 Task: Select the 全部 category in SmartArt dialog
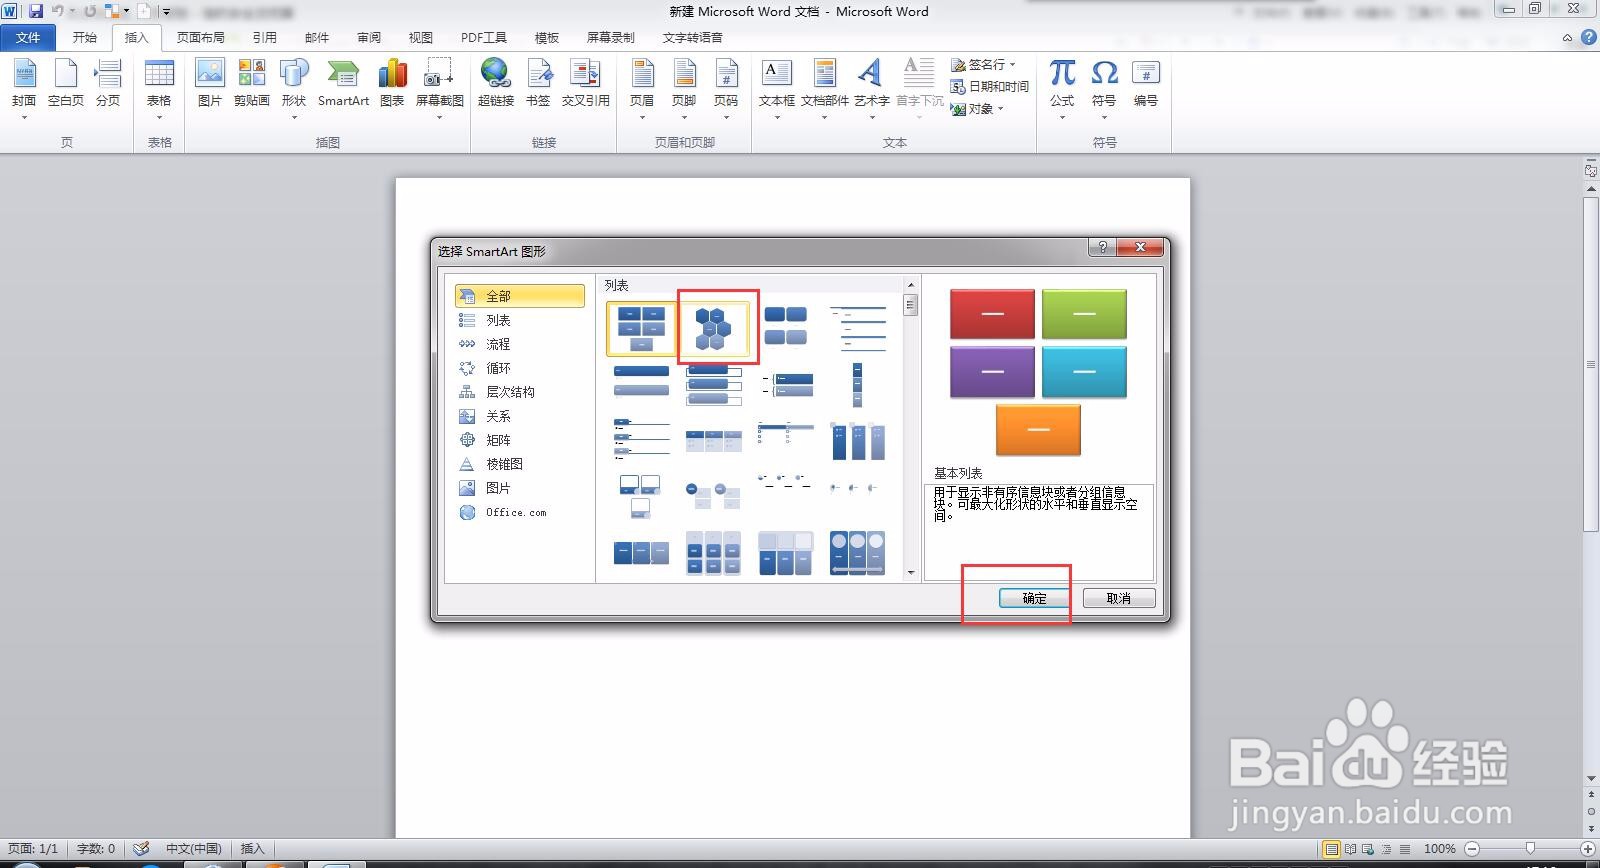pos(519,296)
